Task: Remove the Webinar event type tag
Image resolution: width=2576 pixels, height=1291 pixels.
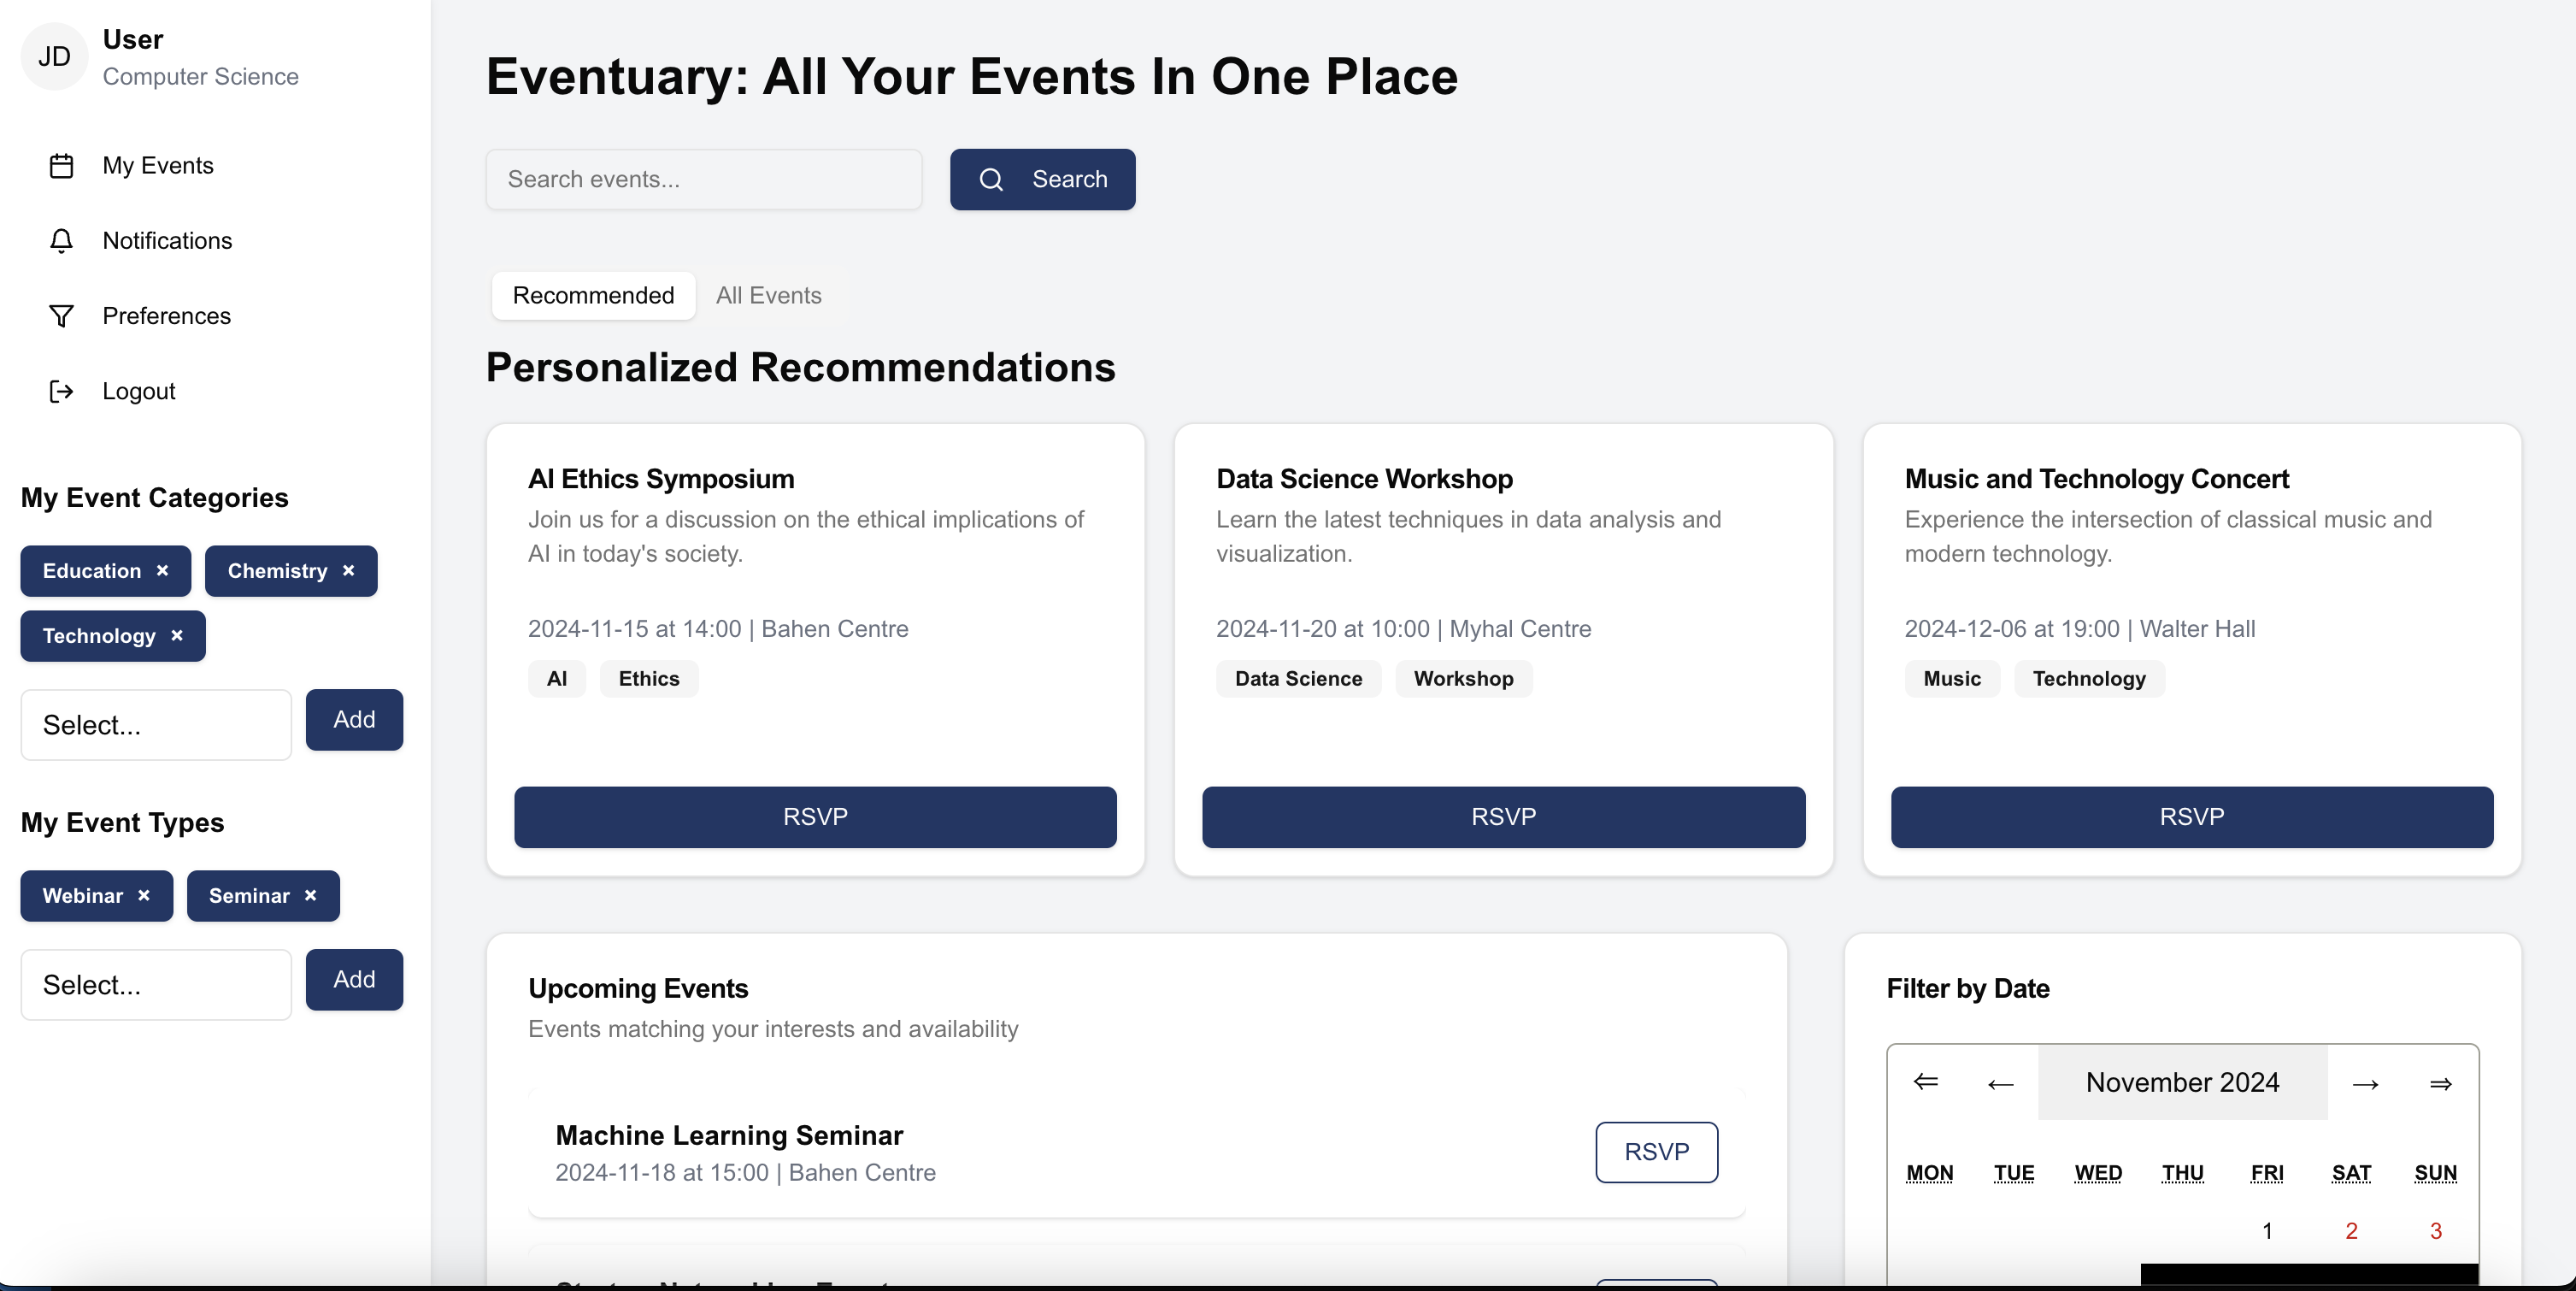Action: 144,896
